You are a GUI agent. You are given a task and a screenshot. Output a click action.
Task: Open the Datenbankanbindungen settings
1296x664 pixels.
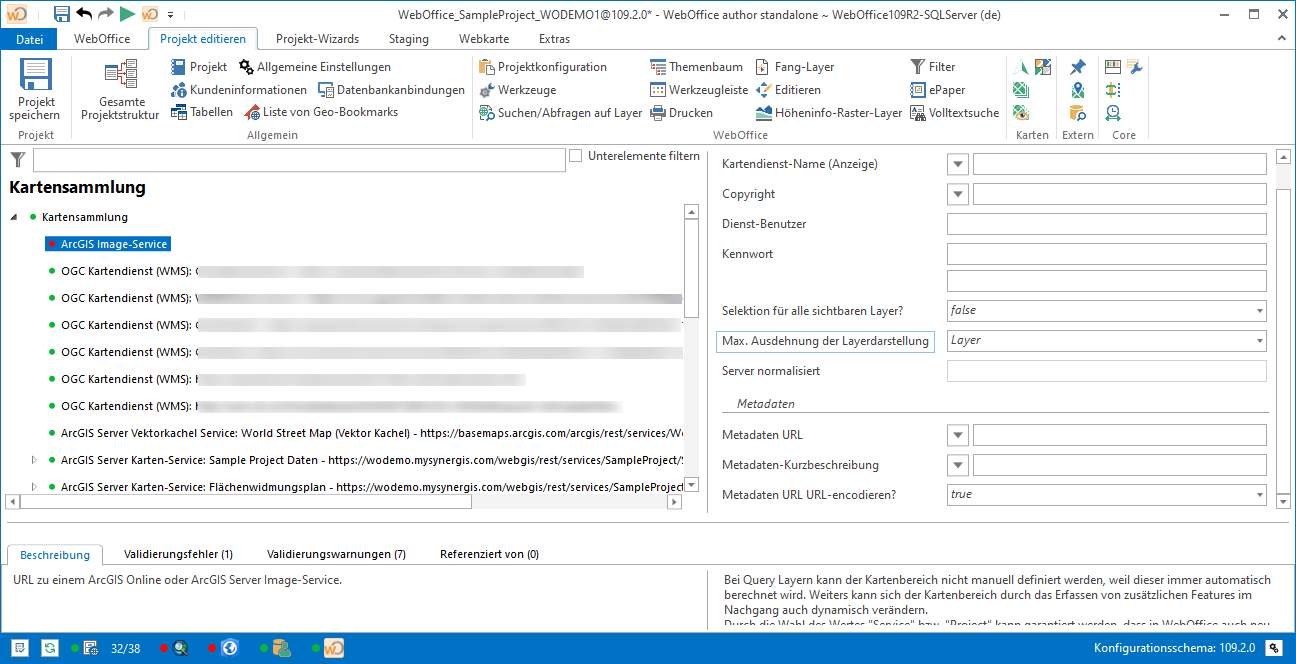[393, 89]
